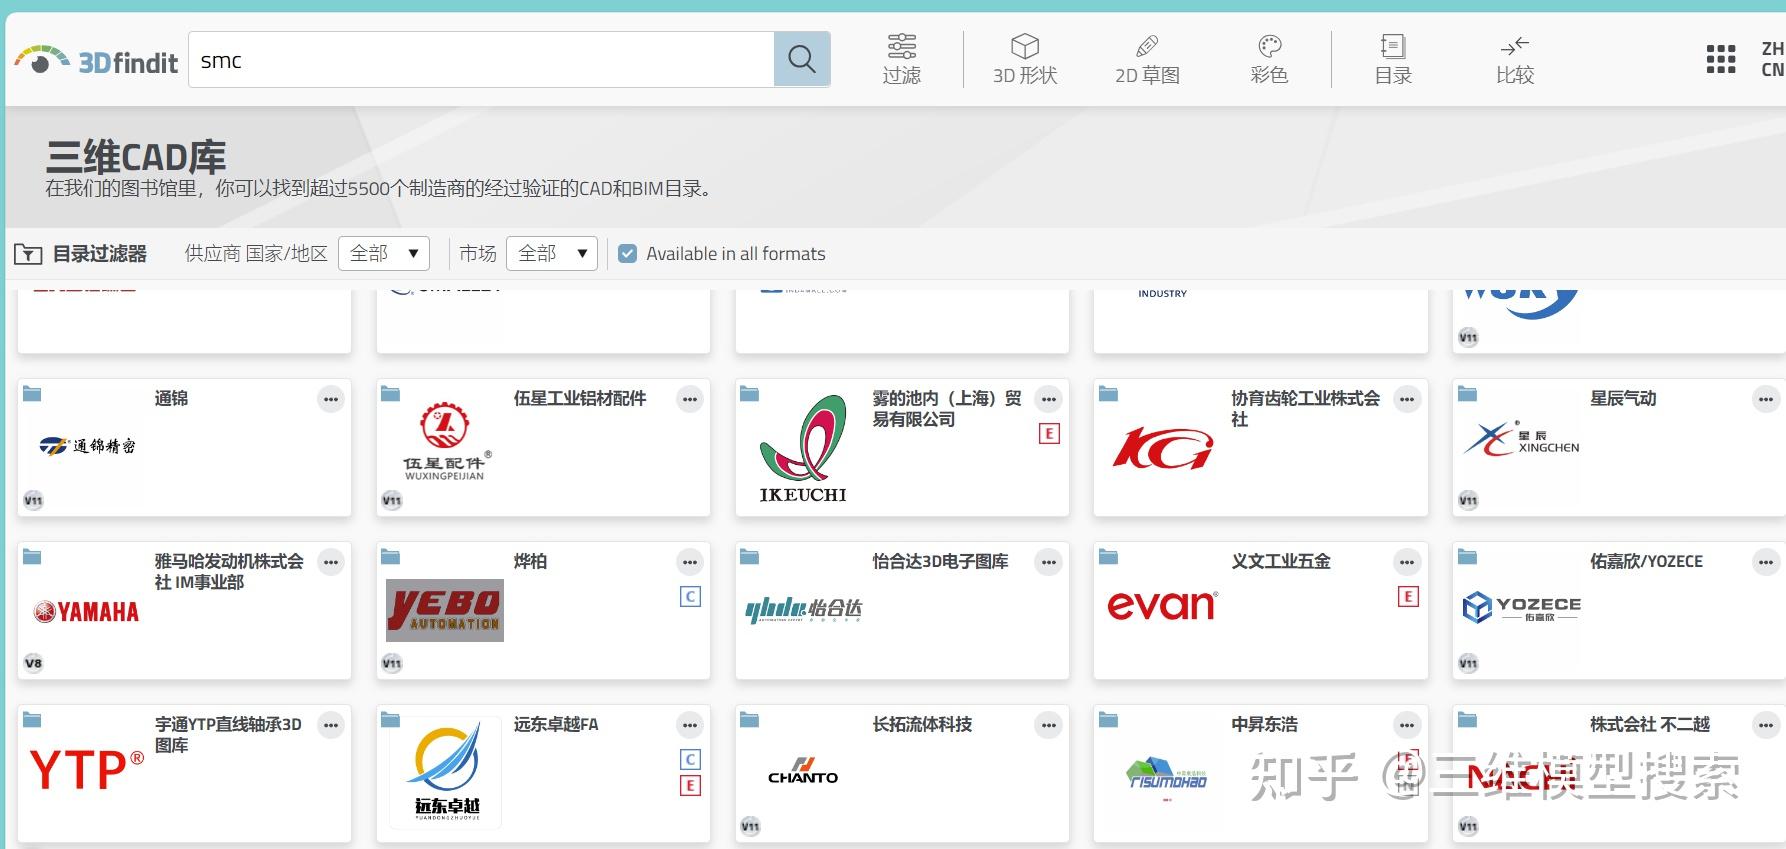The image size is (1786, 849).
Task: Open the YEBO Automation logo thumbnail
Action: (x=445, y=610)
